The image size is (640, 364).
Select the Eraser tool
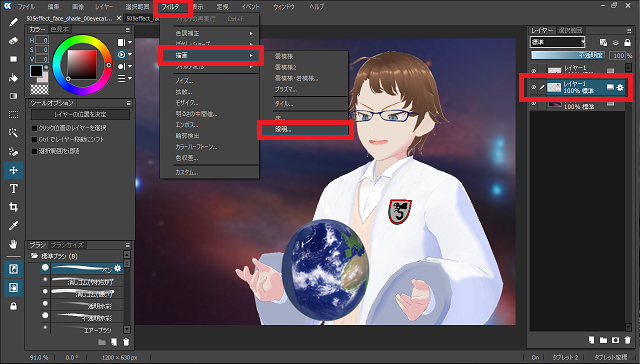(x=13, y=41)
